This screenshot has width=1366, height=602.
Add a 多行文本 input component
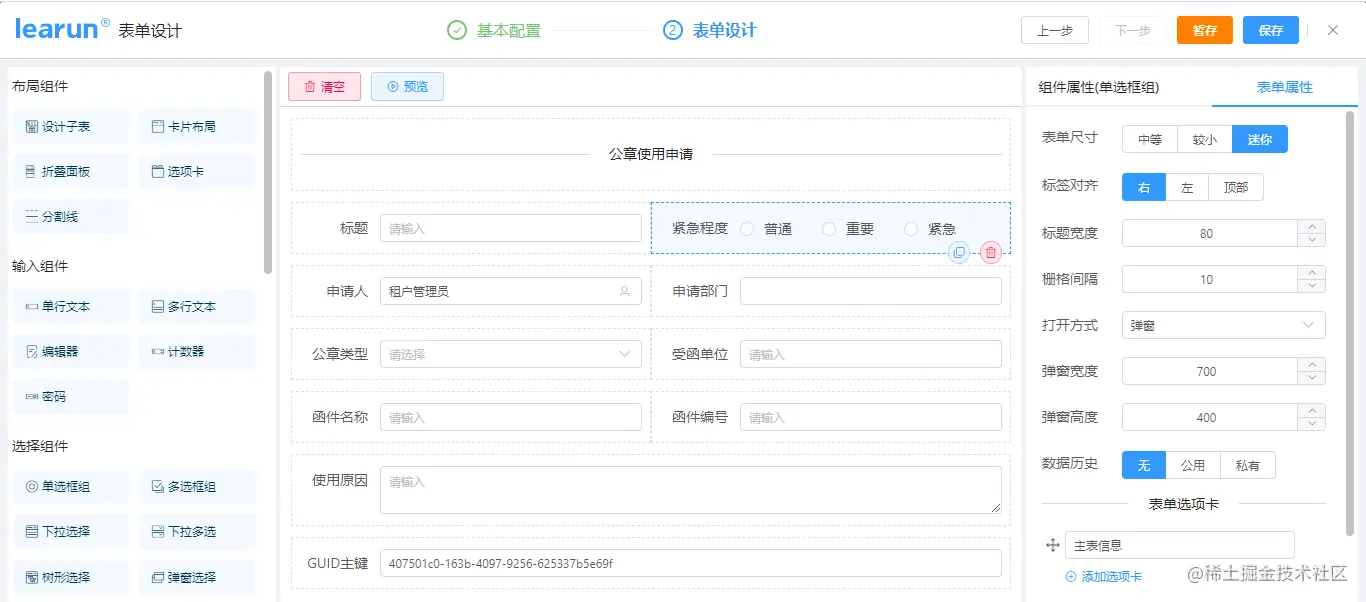[x=197, y=307]
